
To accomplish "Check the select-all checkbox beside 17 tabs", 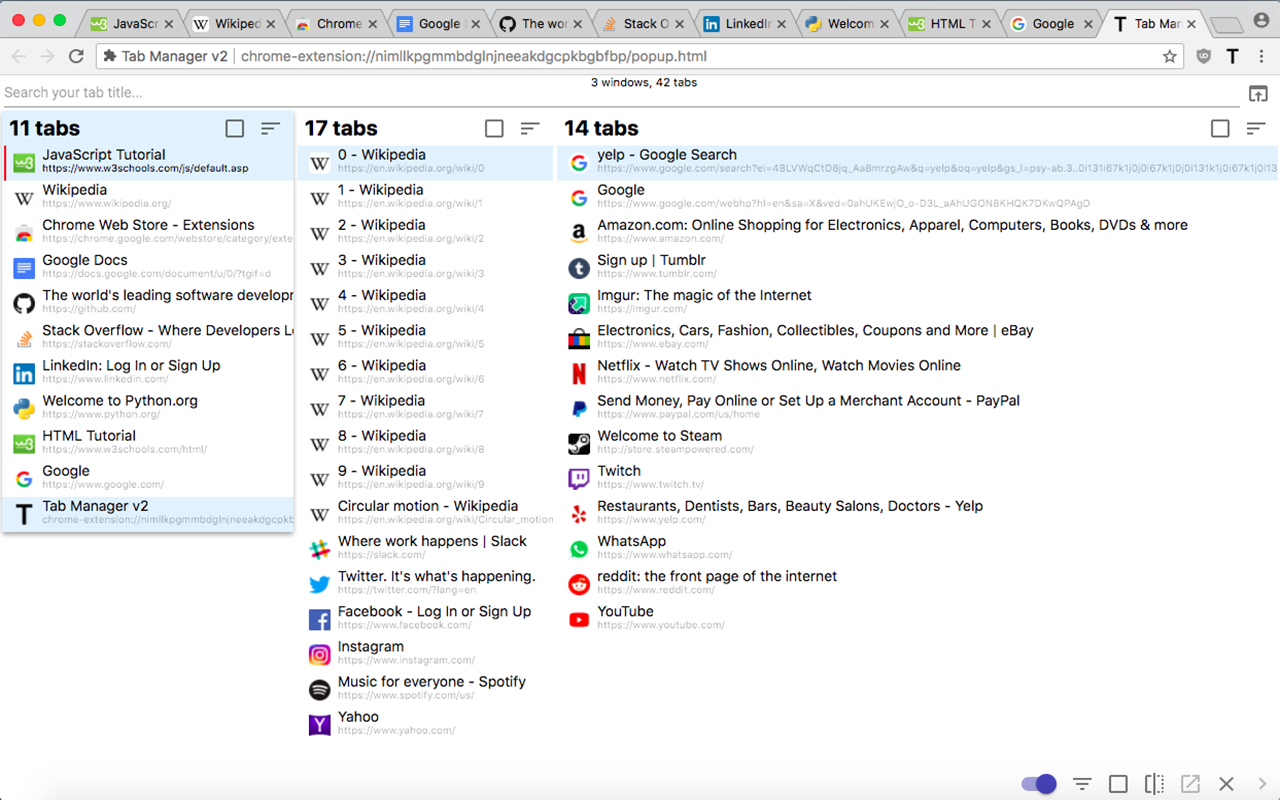I will 494,128.
